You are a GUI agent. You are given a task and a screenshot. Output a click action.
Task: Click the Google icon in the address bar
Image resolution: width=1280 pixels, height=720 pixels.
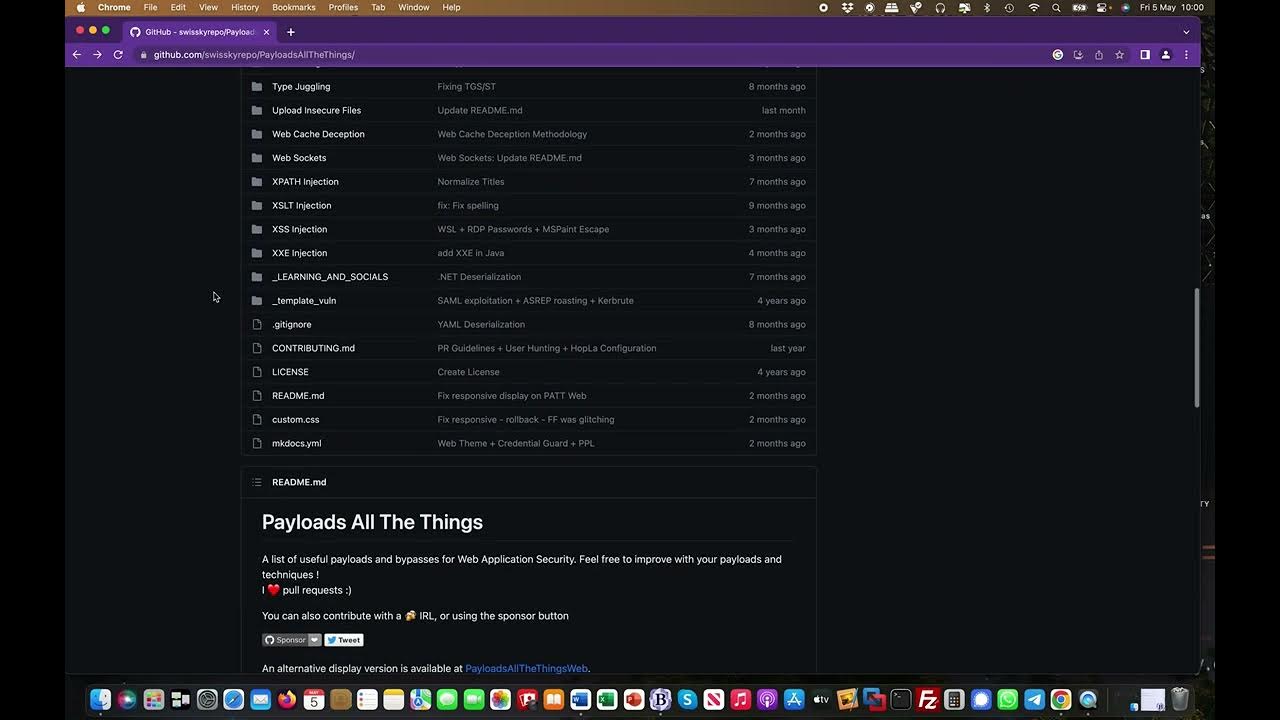(1058, 55)
